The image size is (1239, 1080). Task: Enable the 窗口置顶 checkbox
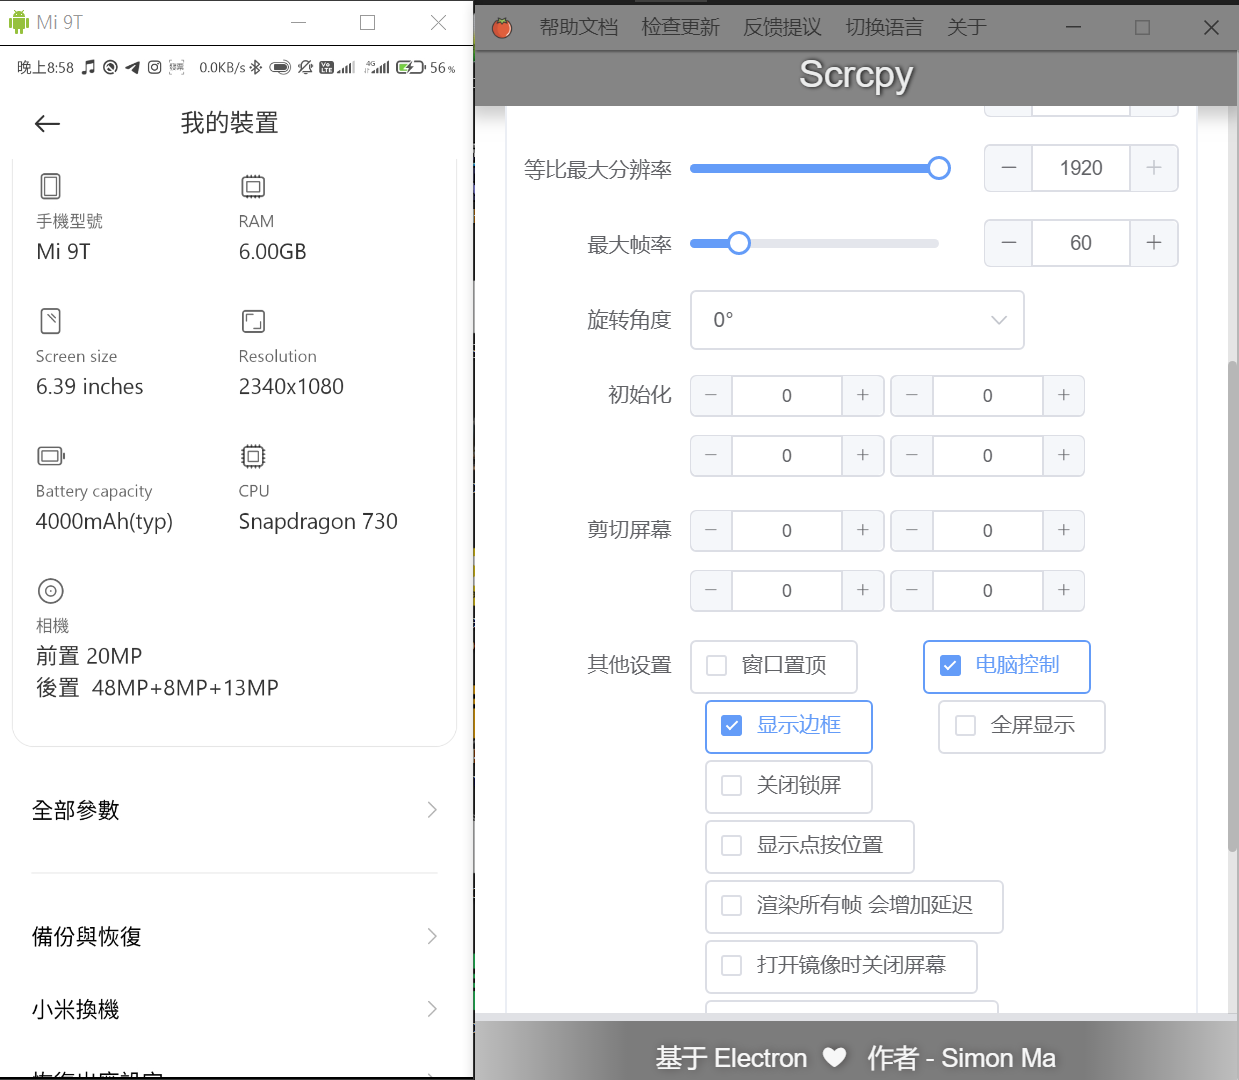click(x=716, y=665)
